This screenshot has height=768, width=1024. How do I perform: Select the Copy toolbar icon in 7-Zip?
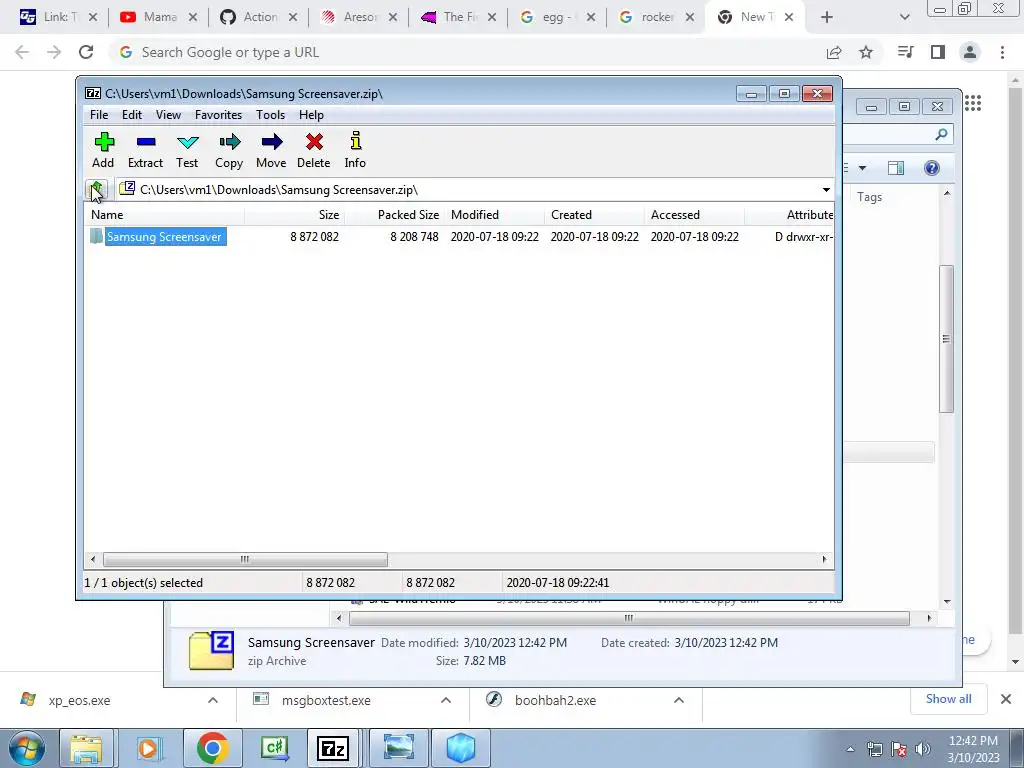click(229, 150)
